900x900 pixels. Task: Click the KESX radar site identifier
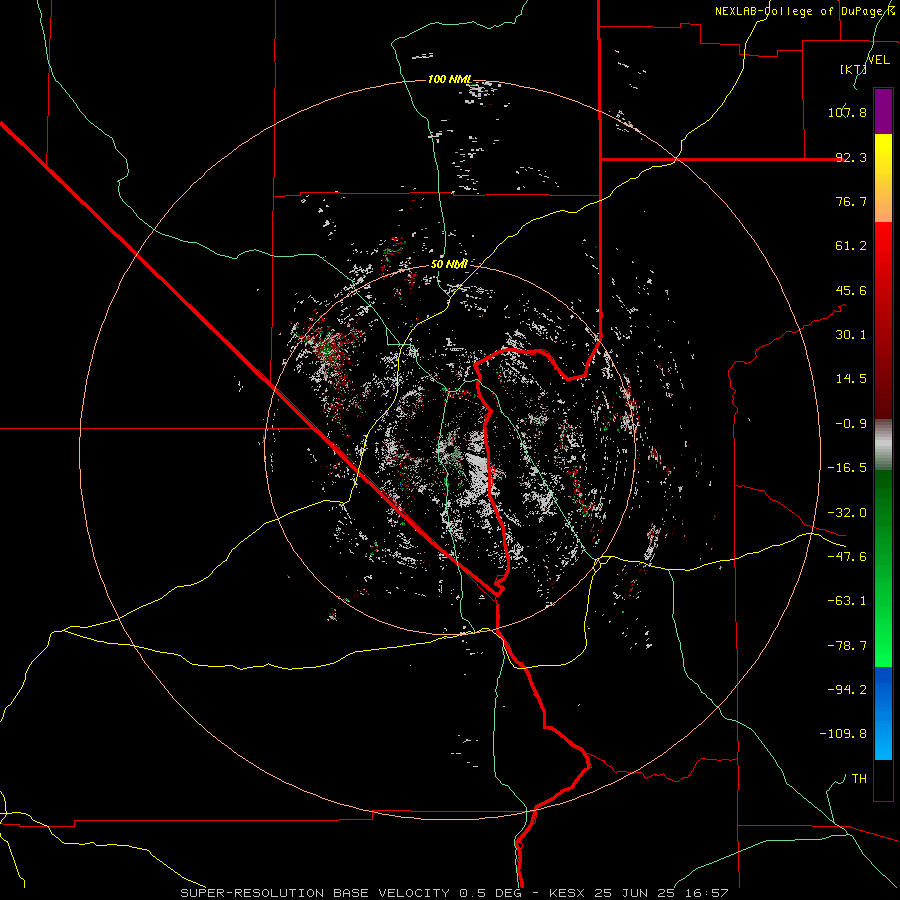[568, 893]
